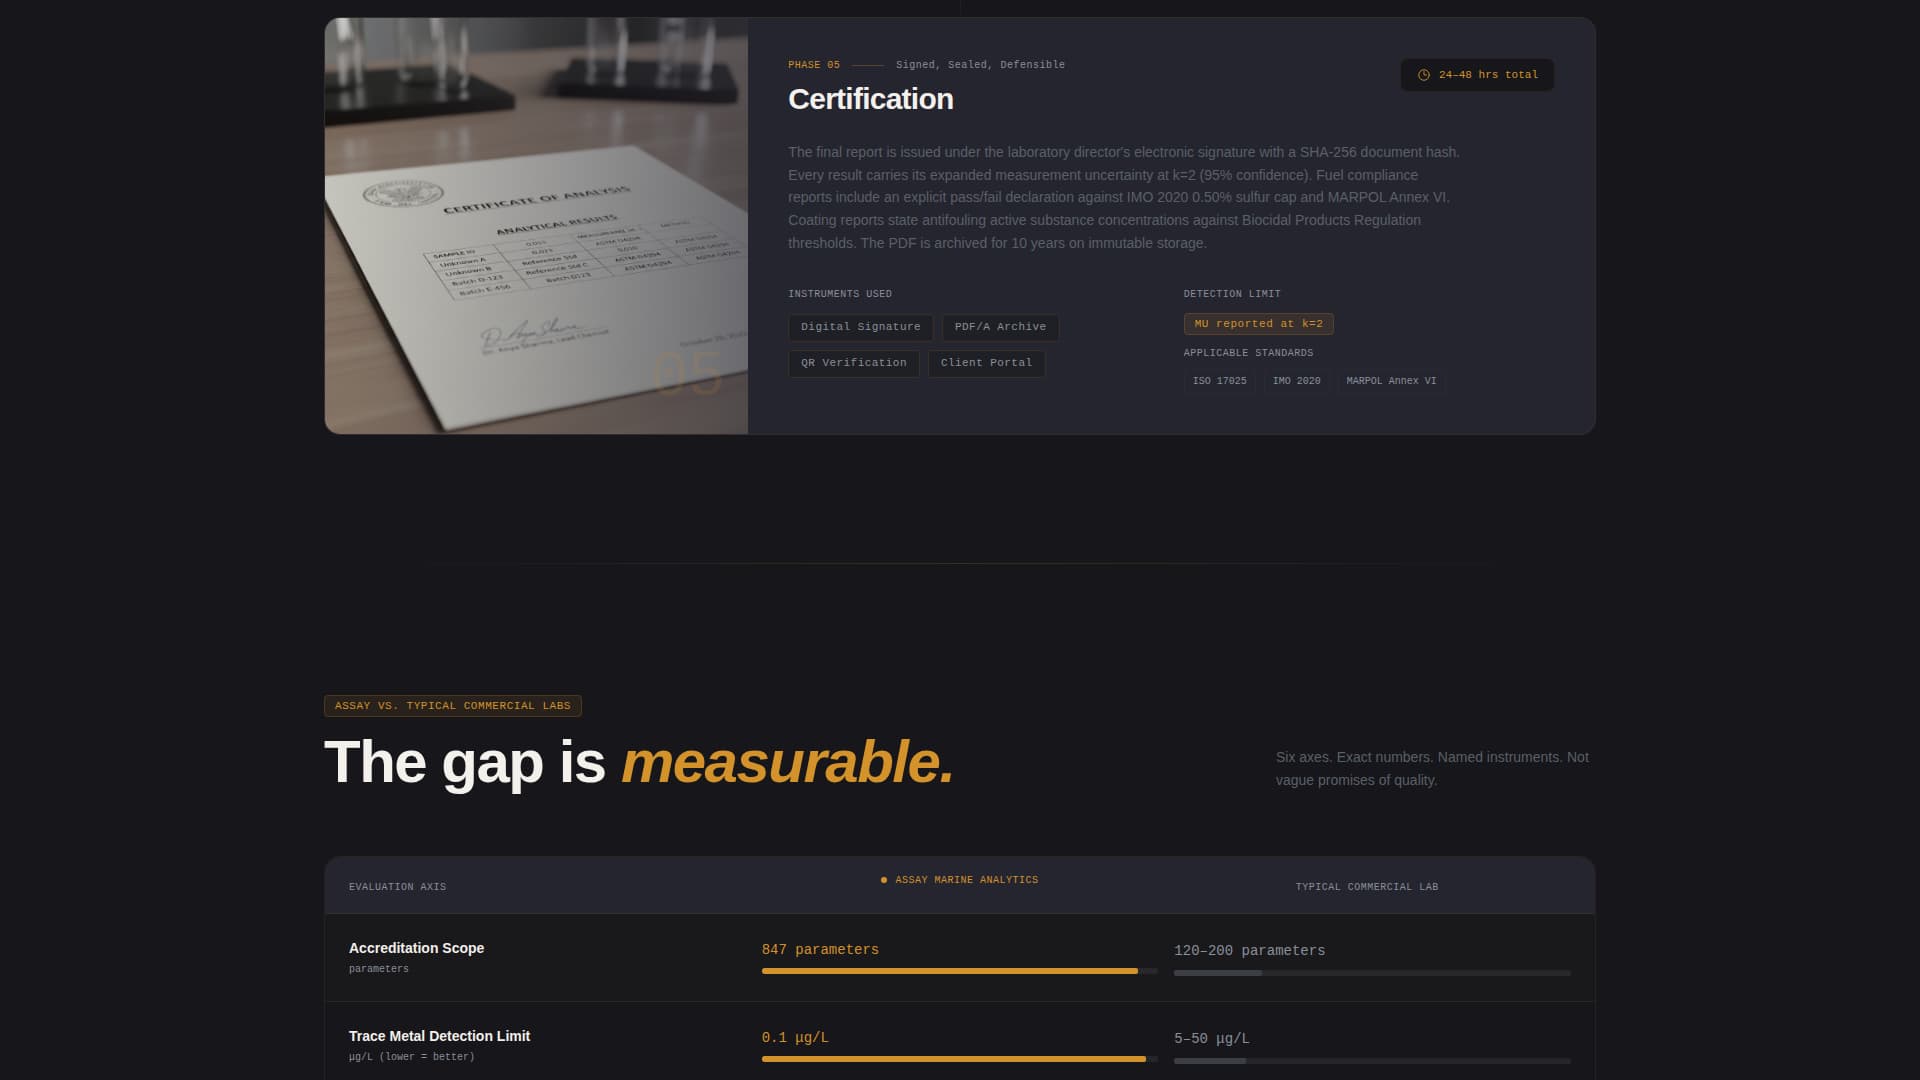The height and width of the screenshot is (1080, 1920).
Task: Click the ASSAY VS. TYPICAL COMMERCIAL LABS label
Action: coord(452,705)
